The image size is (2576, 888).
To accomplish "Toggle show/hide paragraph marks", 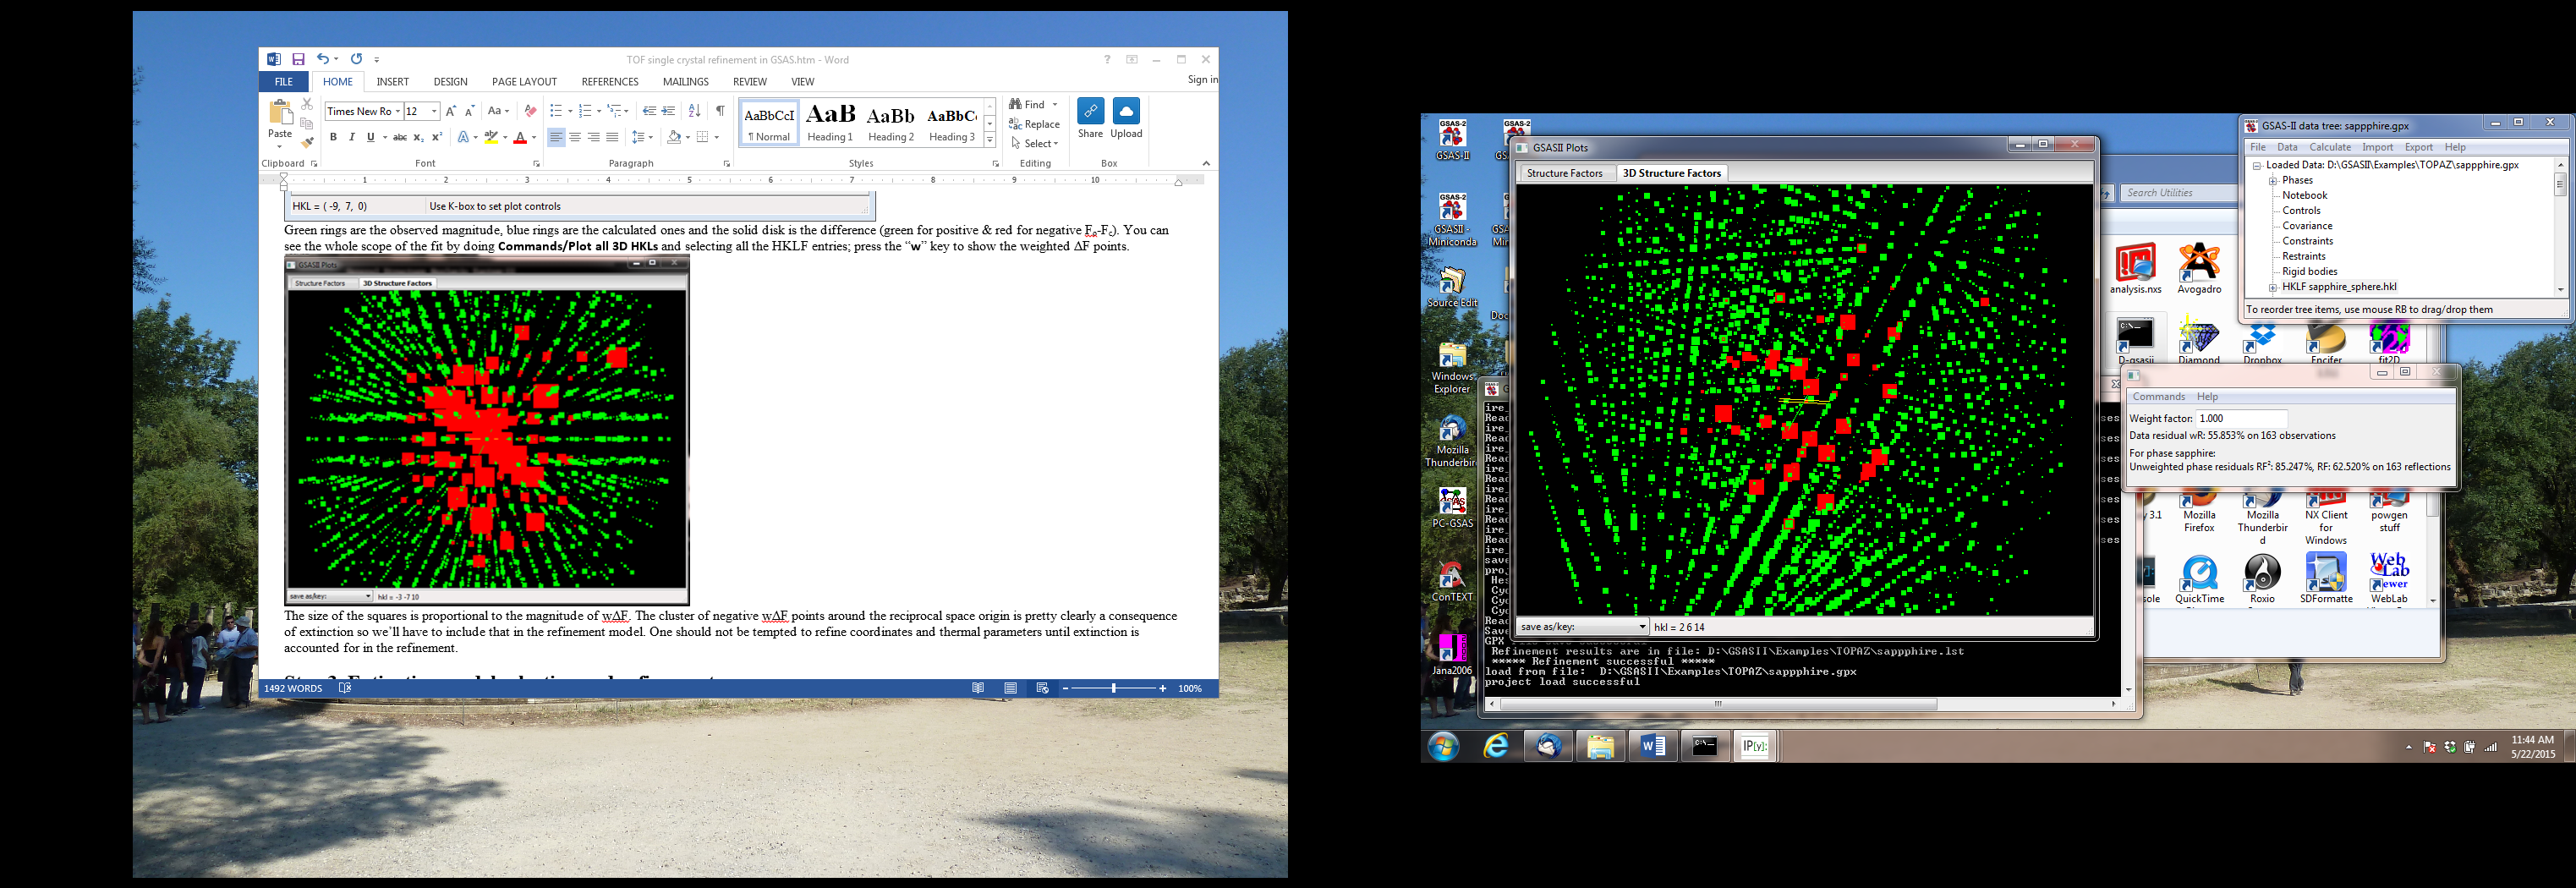I will [x=720, y=111].
